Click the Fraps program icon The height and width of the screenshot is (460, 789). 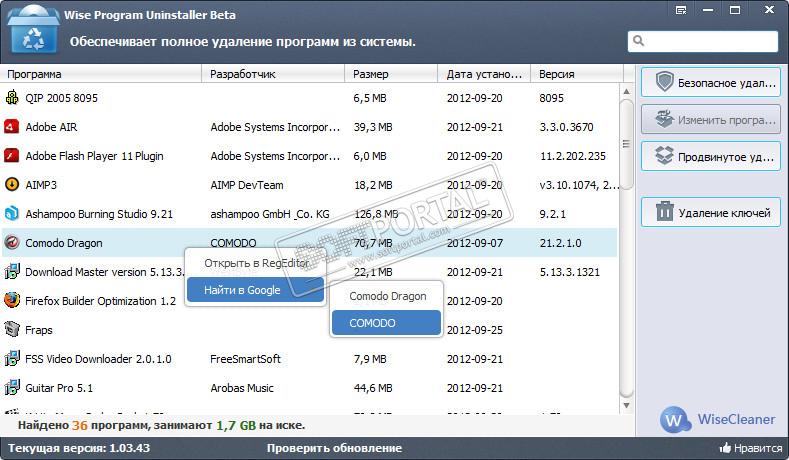pos(12,330)
